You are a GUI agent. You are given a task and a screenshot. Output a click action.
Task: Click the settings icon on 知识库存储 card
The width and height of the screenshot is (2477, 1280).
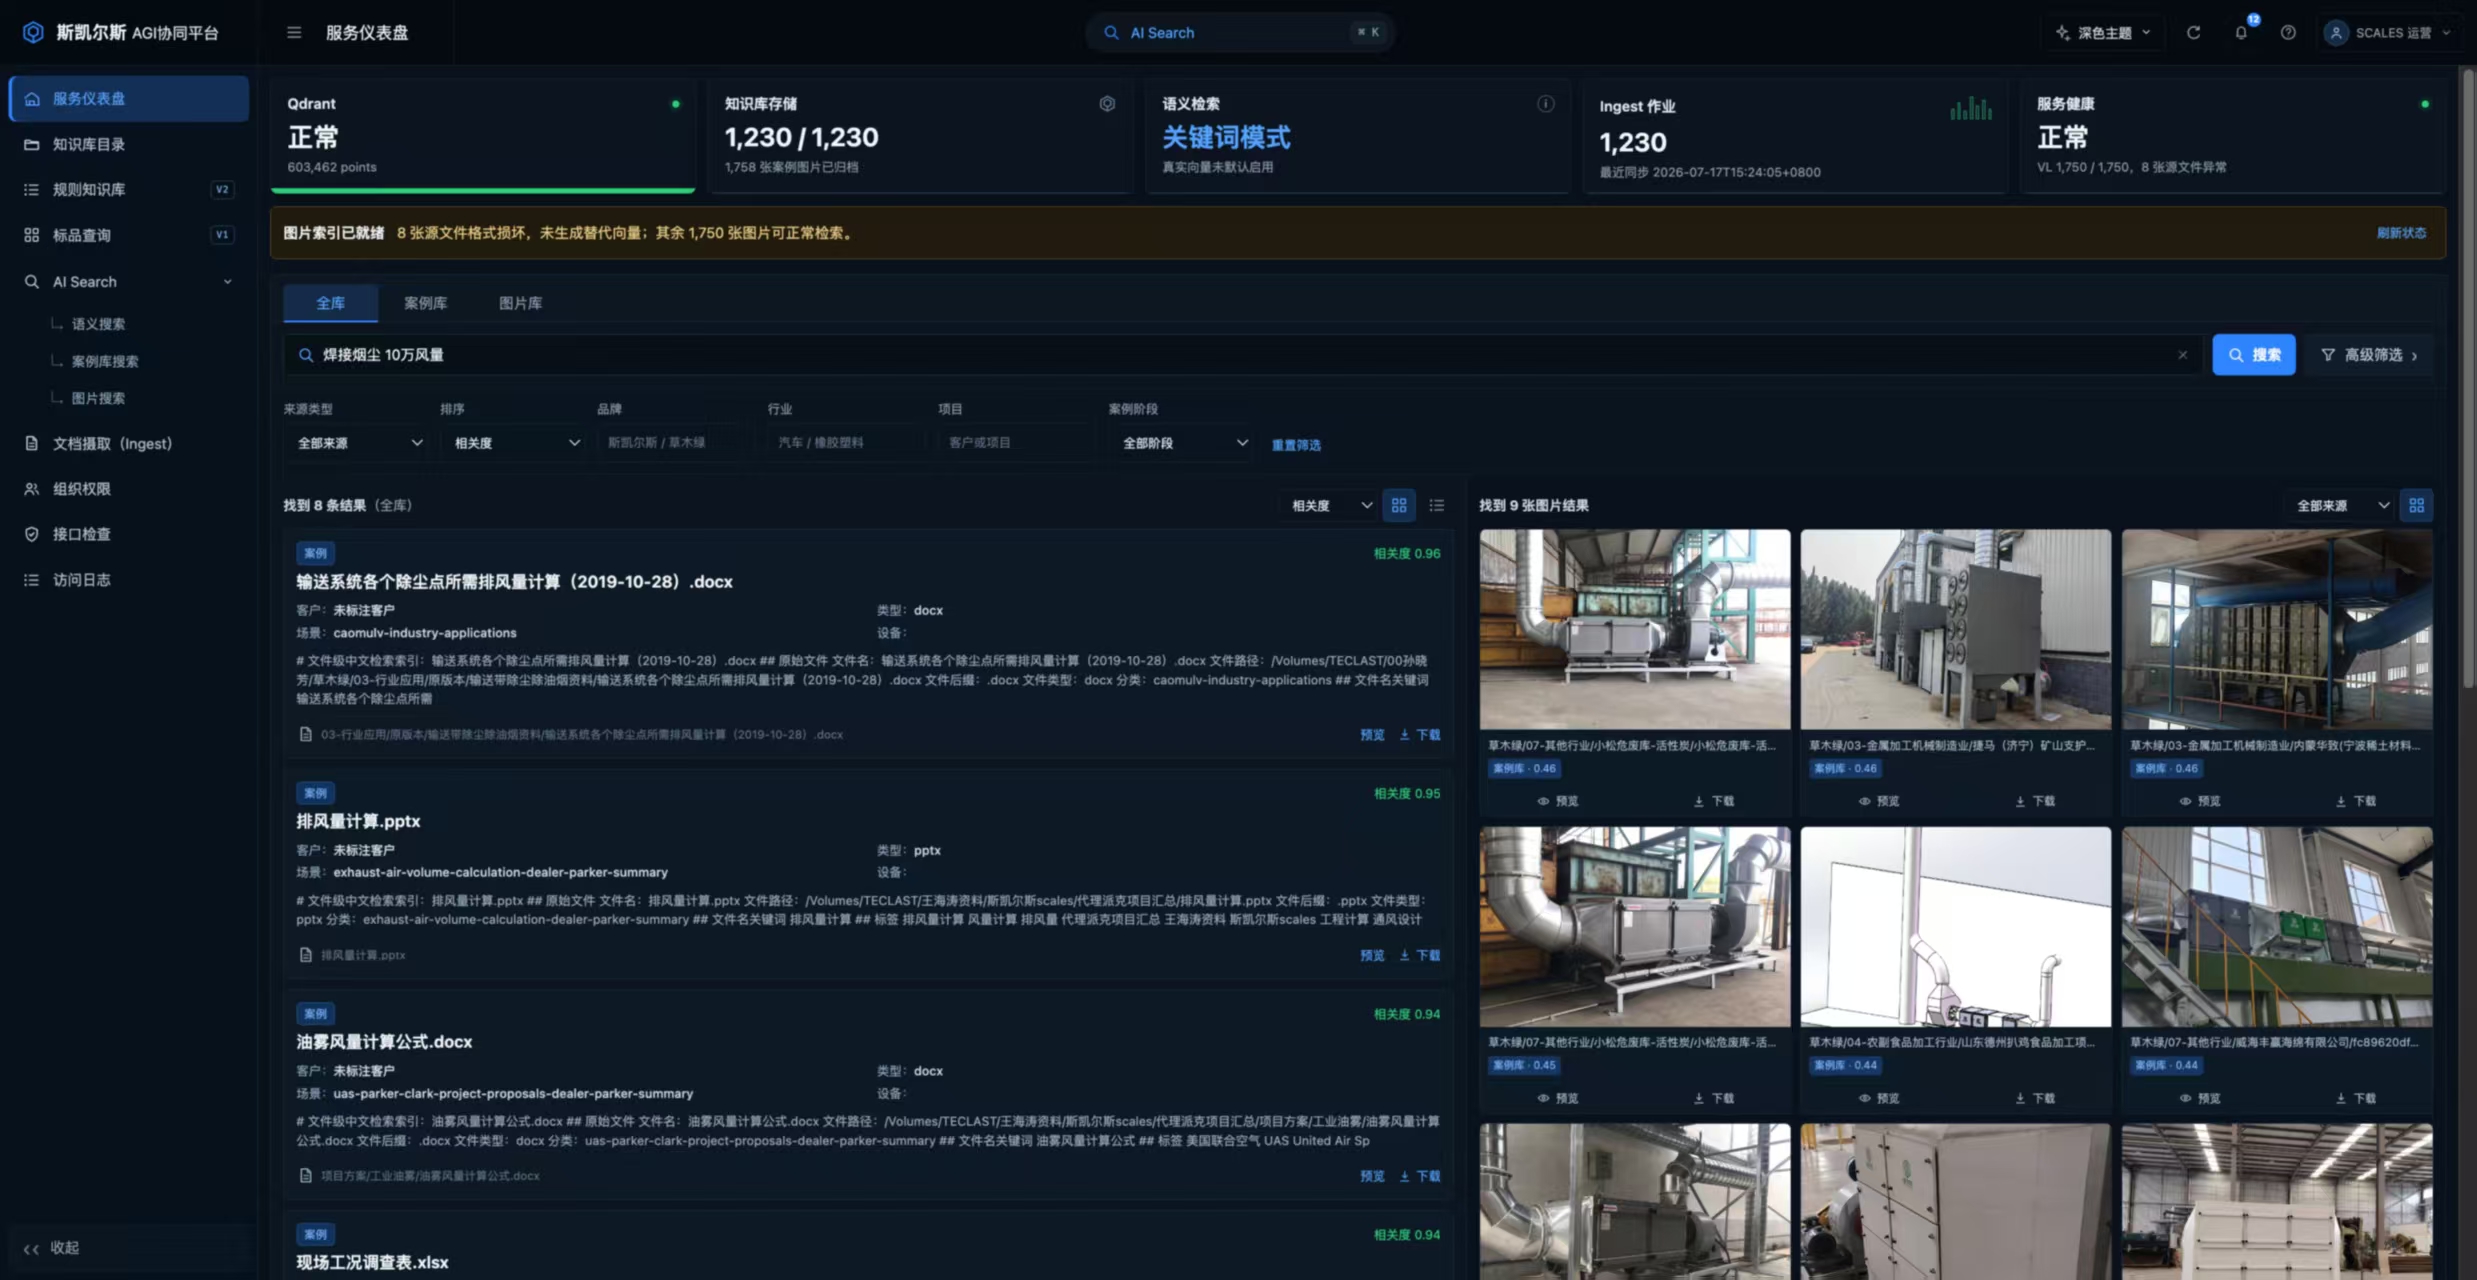pos(1107,104)
